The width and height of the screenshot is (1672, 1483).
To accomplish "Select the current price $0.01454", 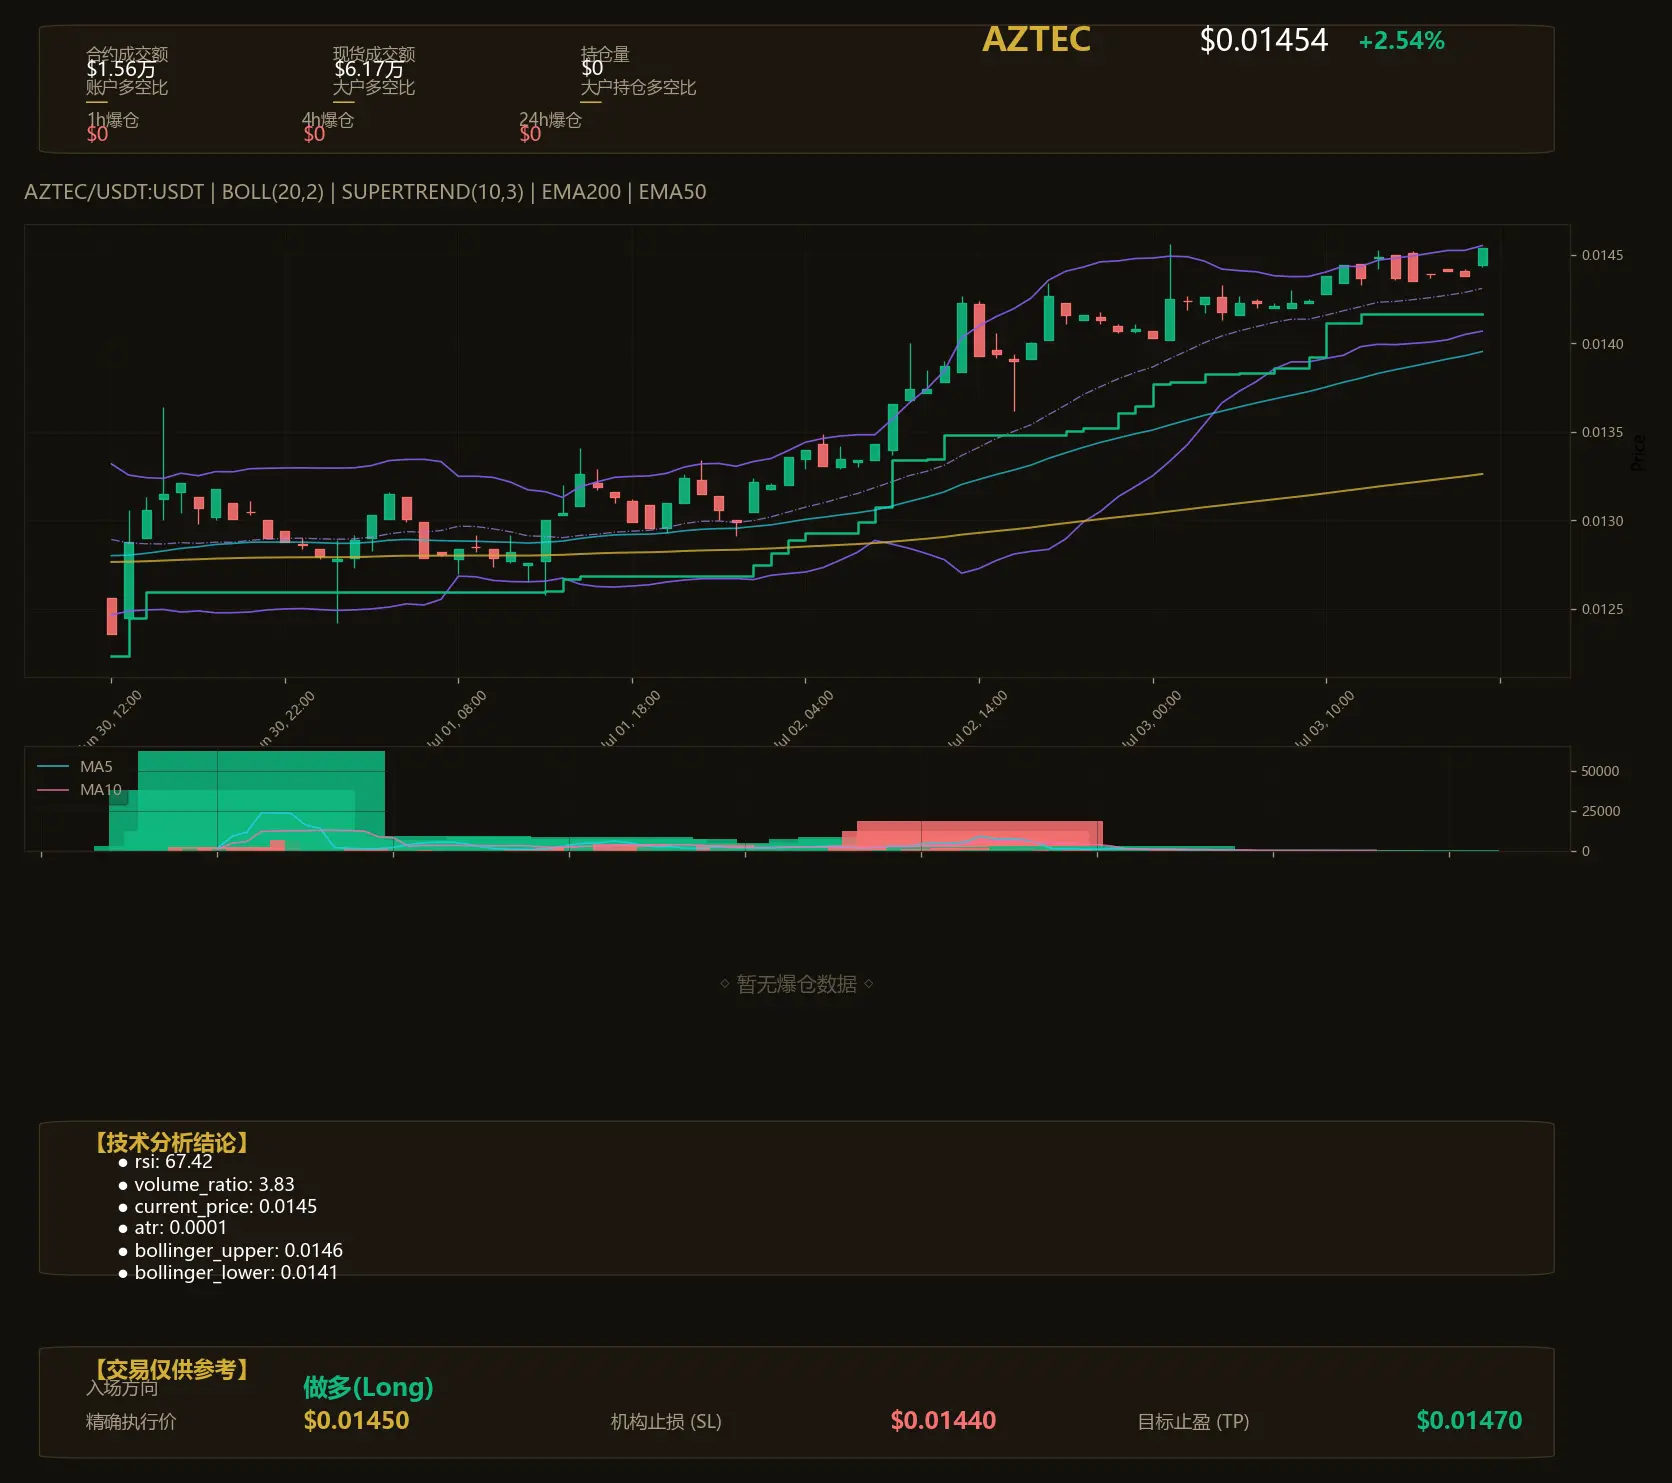I will (x=1263, y=40).
